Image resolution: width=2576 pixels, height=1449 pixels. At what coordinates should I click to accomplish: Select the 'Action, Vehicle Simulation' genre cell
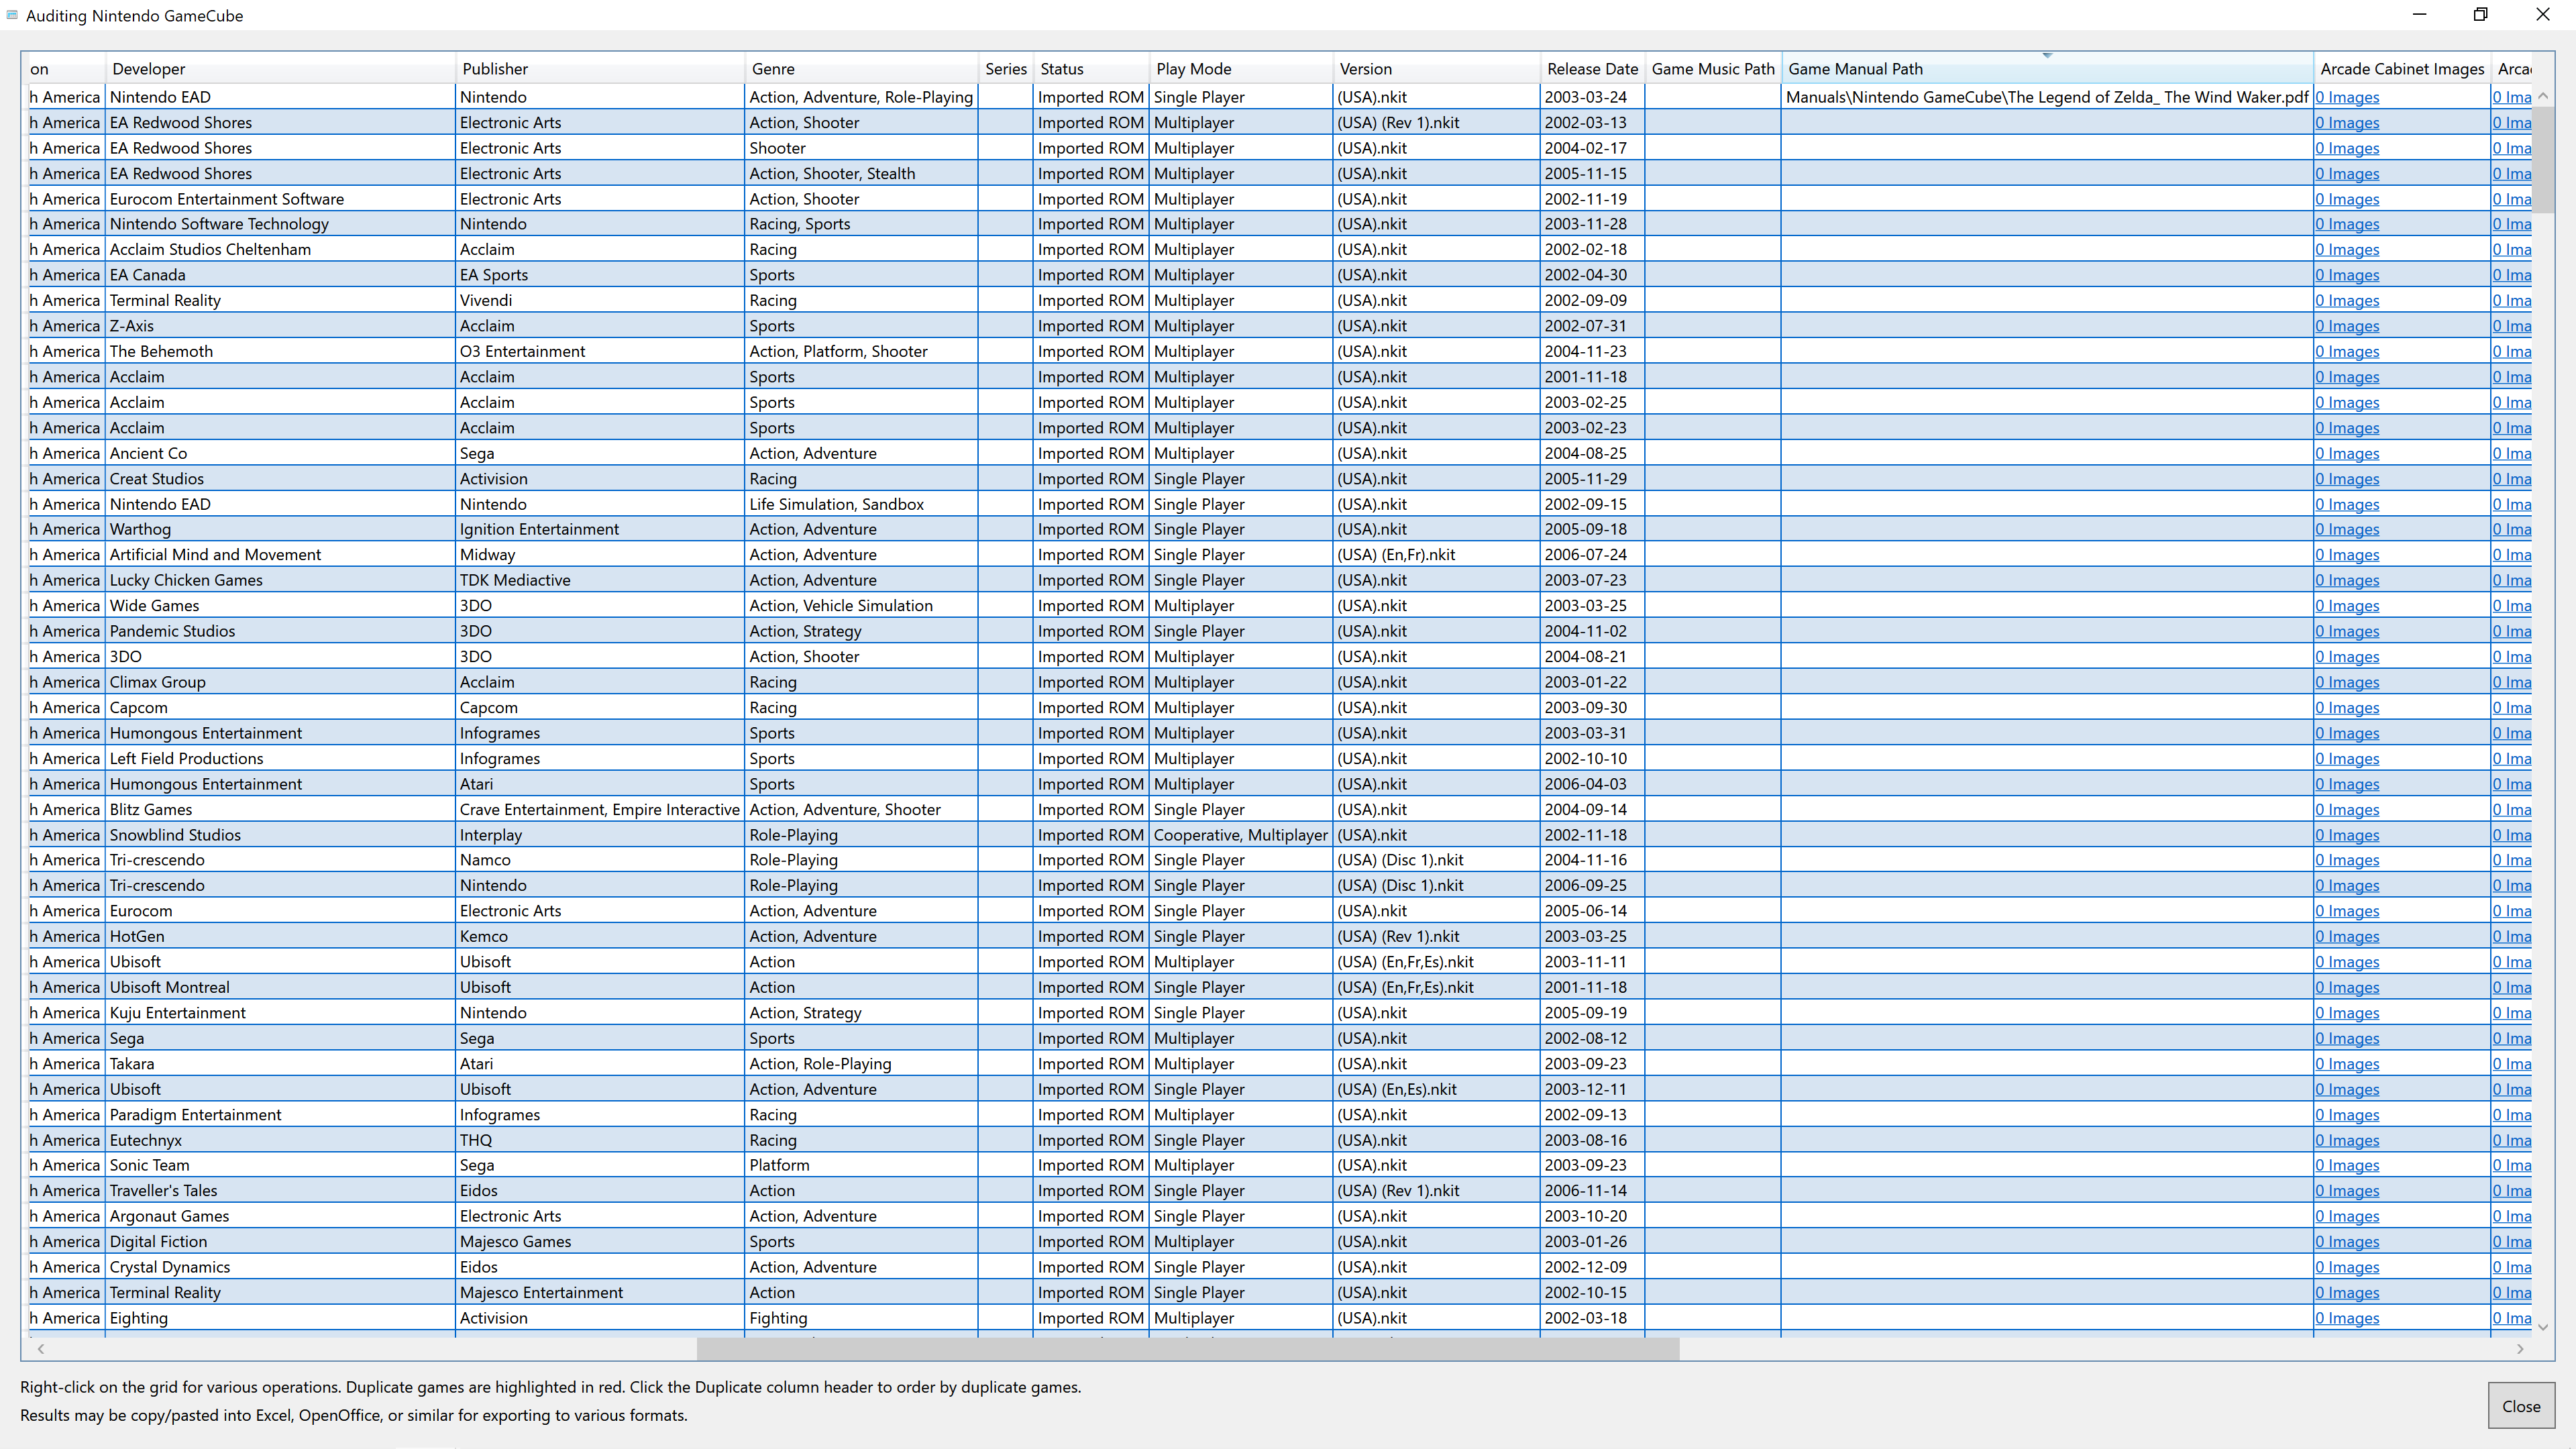tap(861, 605)
